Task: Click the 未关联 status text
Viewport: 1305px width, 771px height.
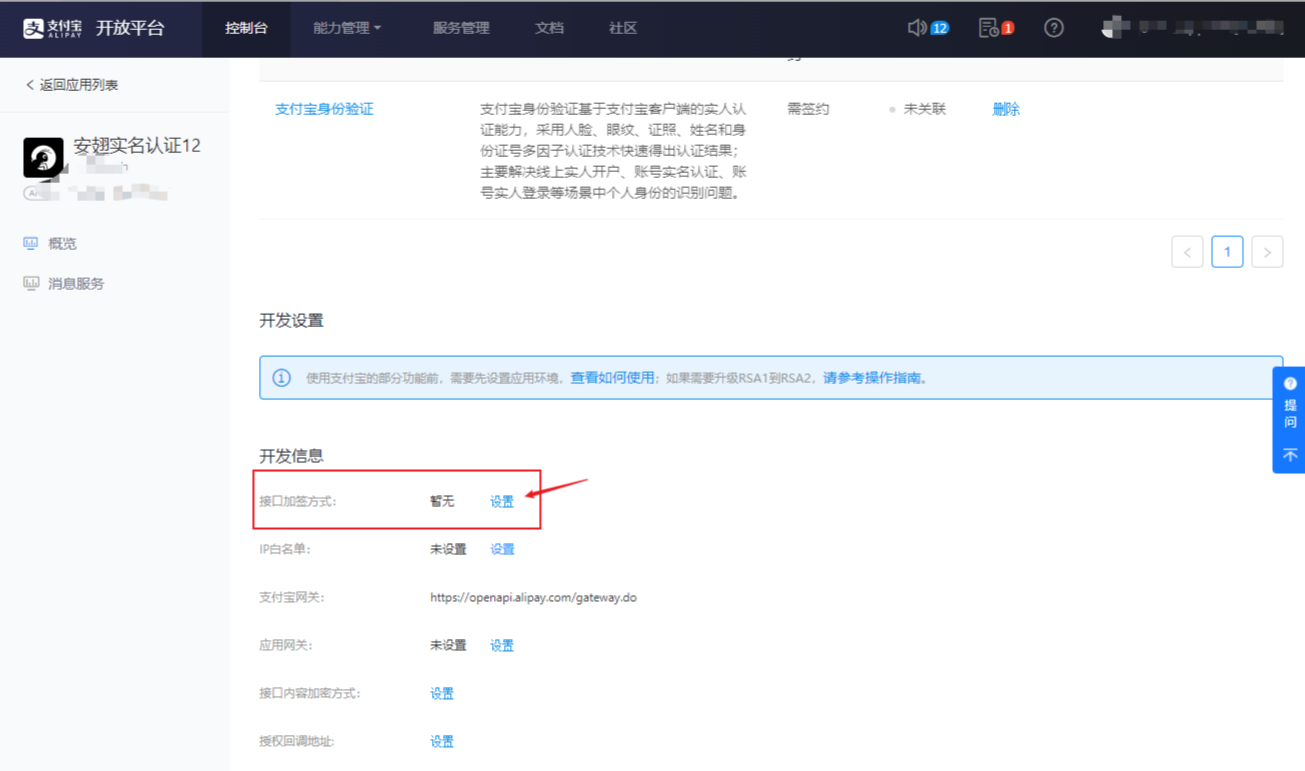Action: click(x=924, y=109)
